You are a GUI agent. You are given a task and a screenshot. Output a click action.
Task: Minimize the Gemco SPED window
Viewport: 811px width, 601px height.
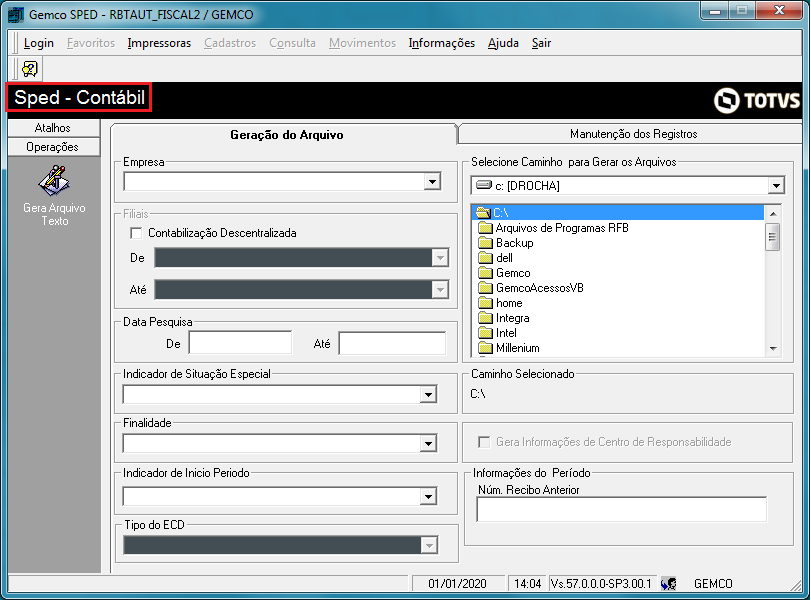pyautogui.click(x=715, y=10)
